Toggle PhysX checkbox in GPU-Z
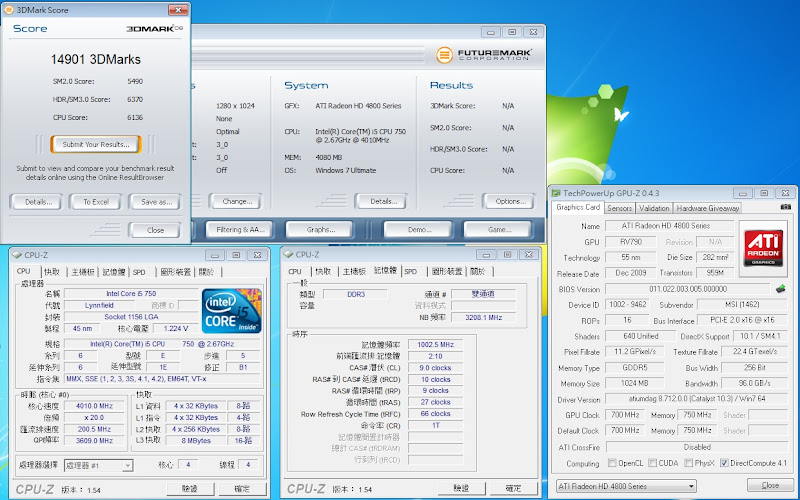 [x=688, y=463]
